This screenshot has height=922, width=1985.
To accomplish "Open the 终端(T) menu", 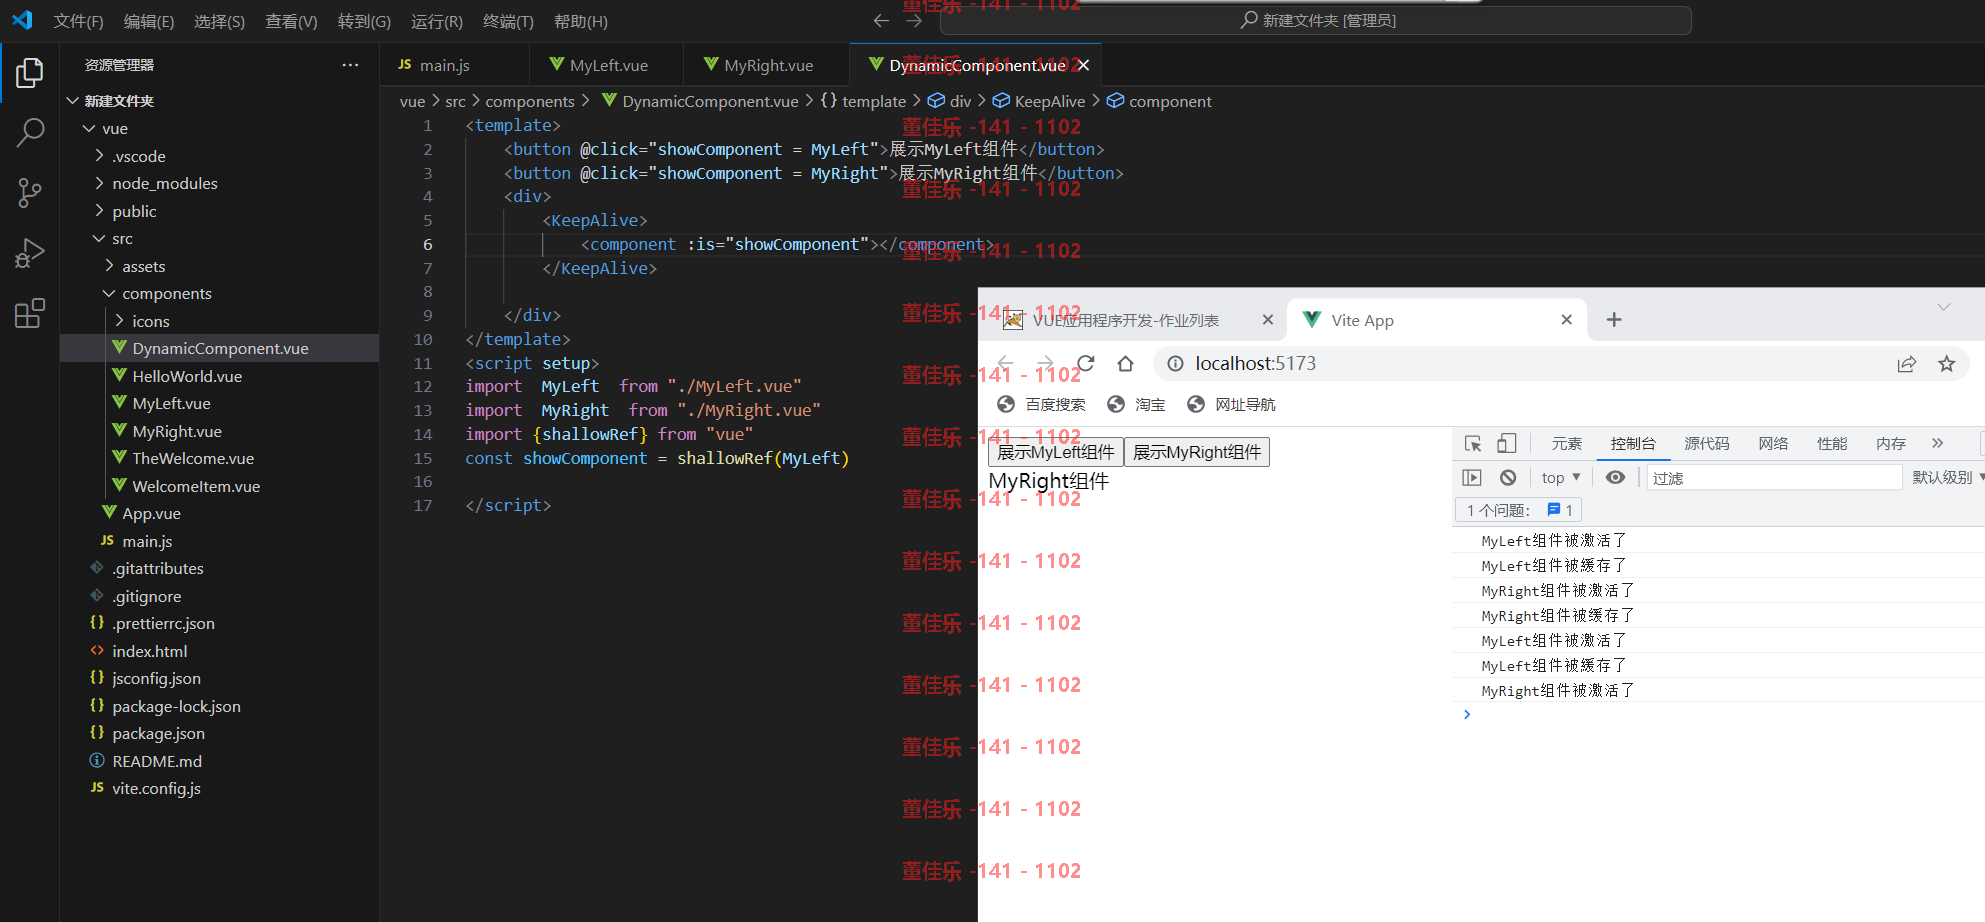I will (x=508, y=21).
